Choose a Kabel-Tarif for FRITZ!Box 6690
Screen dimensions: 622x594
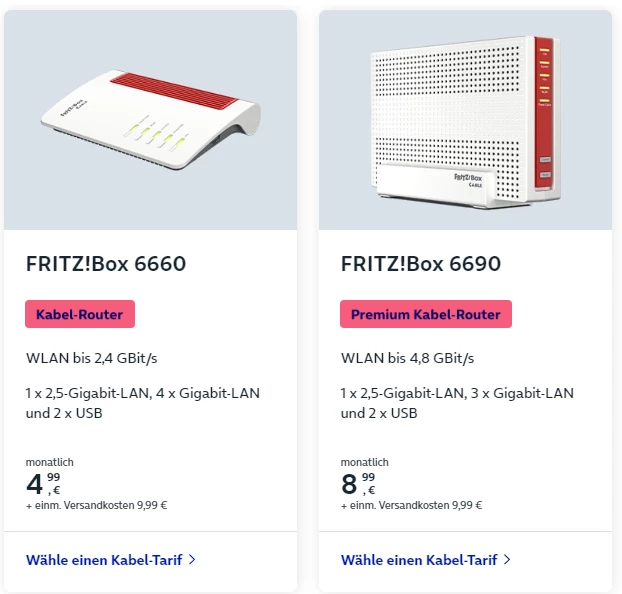click(x=419, y=560)
